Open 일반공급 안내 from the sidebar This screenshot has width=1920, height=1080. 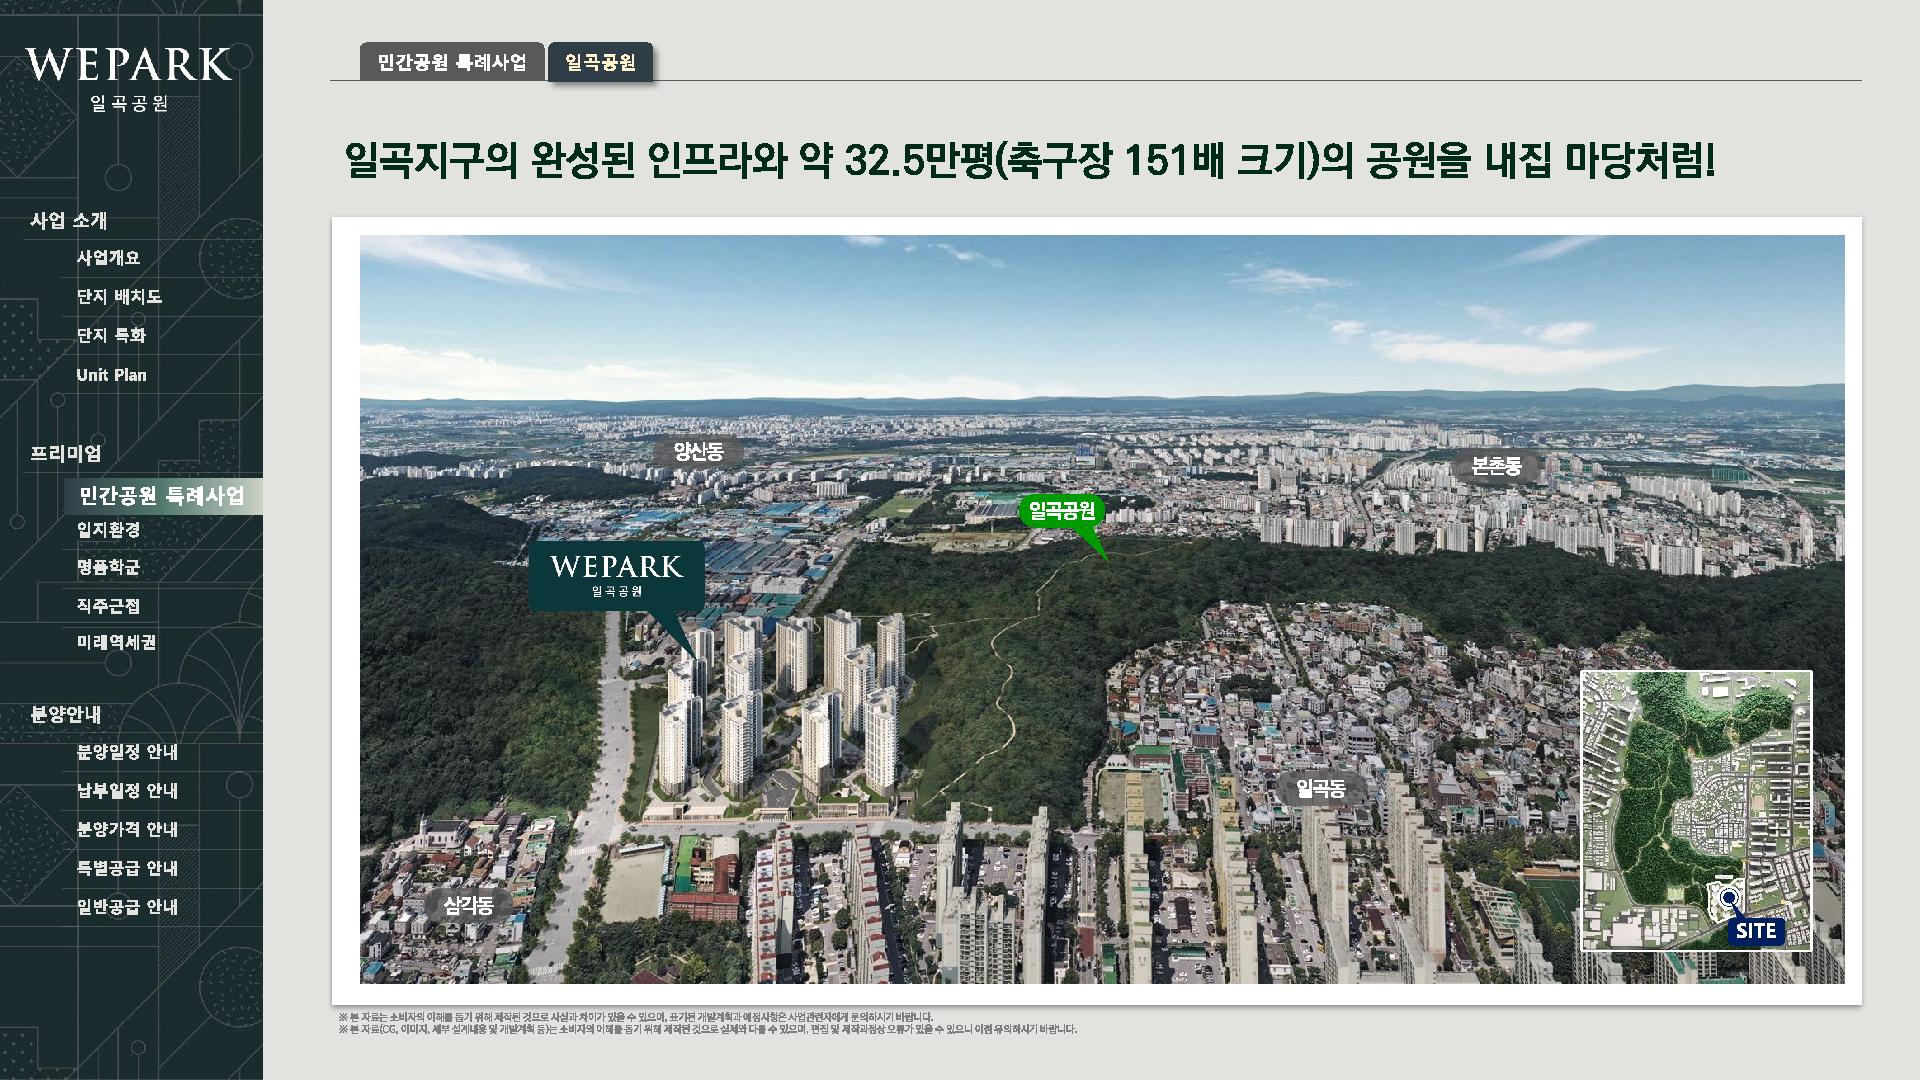[127, 907]
